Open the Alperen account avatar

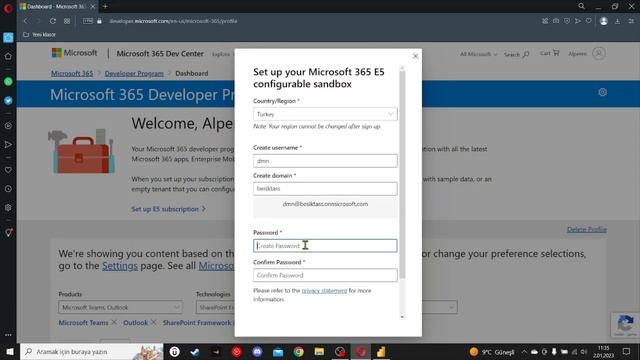pyautogui.click(x=599, y=53)
